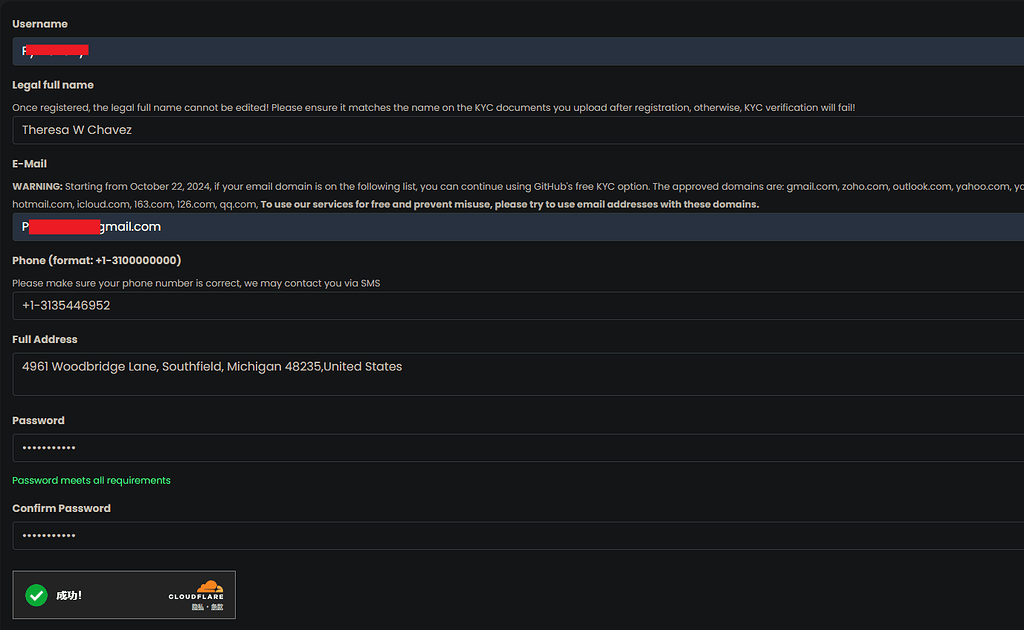Screen dimensions: 1024x630
Task: Click the green 'Password meets all requirements' message
Action: (91, 480)
